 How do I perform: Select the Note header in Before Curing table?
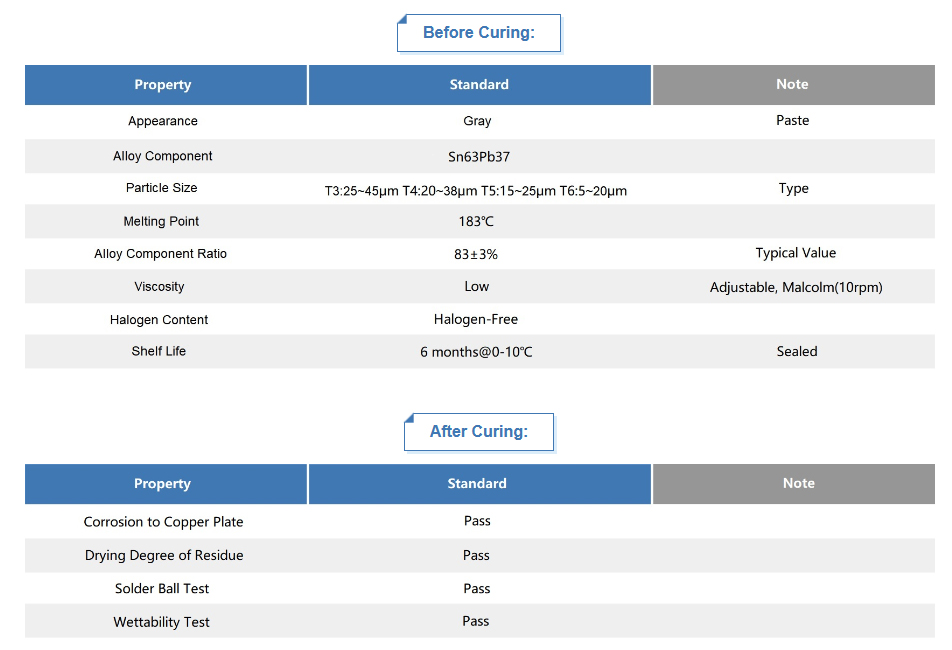tap(794, 85)
